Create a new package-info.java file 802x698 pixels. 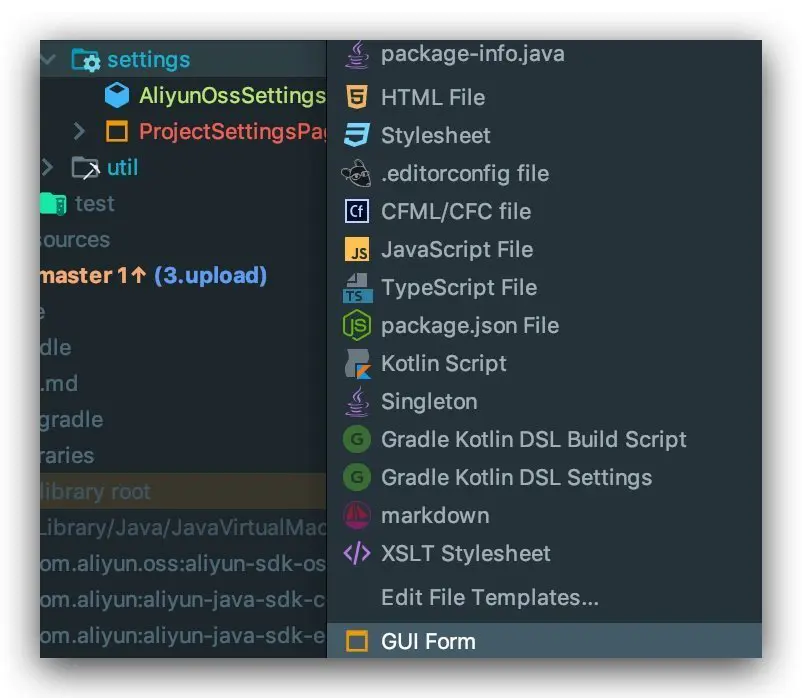[x=472, y=54]
